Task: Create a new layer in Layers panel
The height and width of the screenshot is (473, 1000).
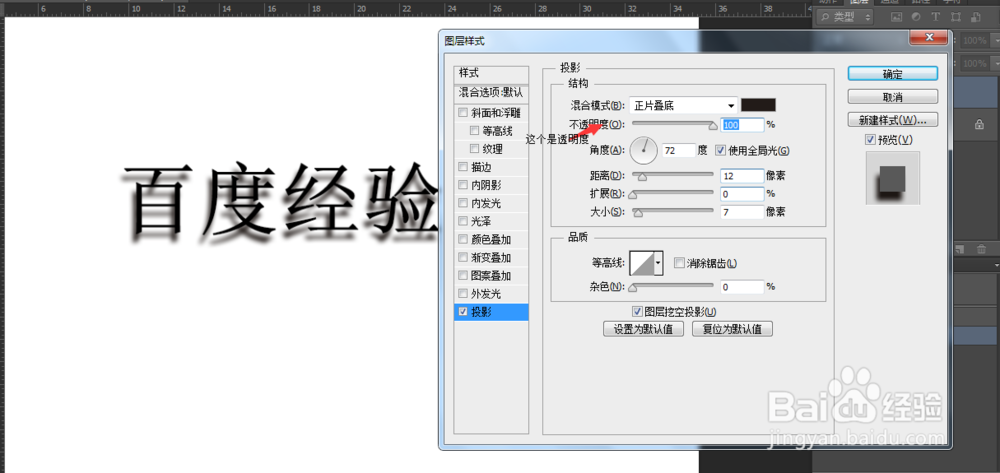Action: click(x=962, y=249)
